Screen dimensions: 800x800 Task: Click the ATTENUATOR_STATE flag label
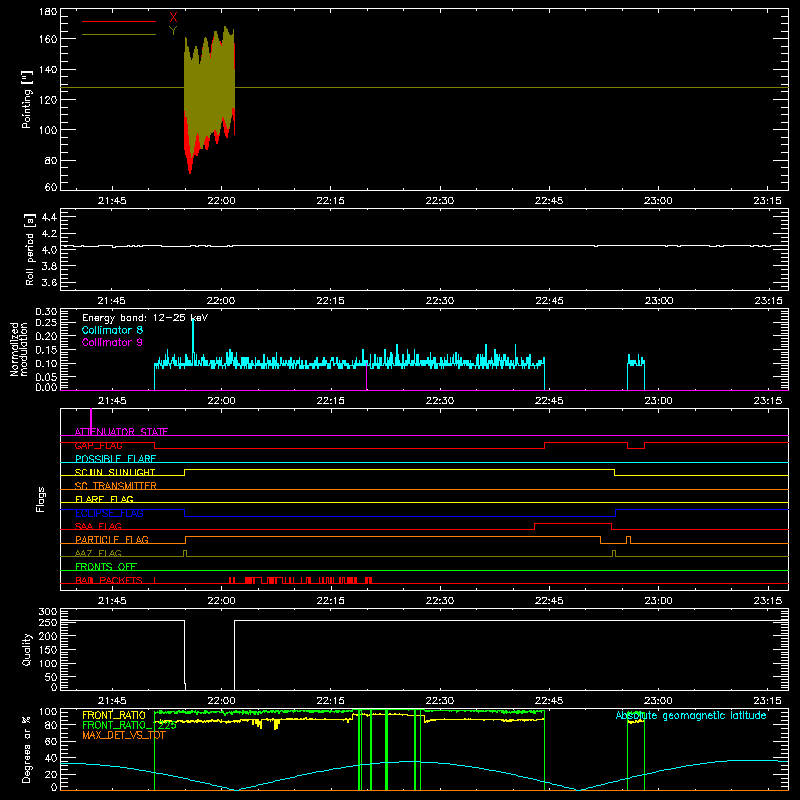tap(121, 432)
